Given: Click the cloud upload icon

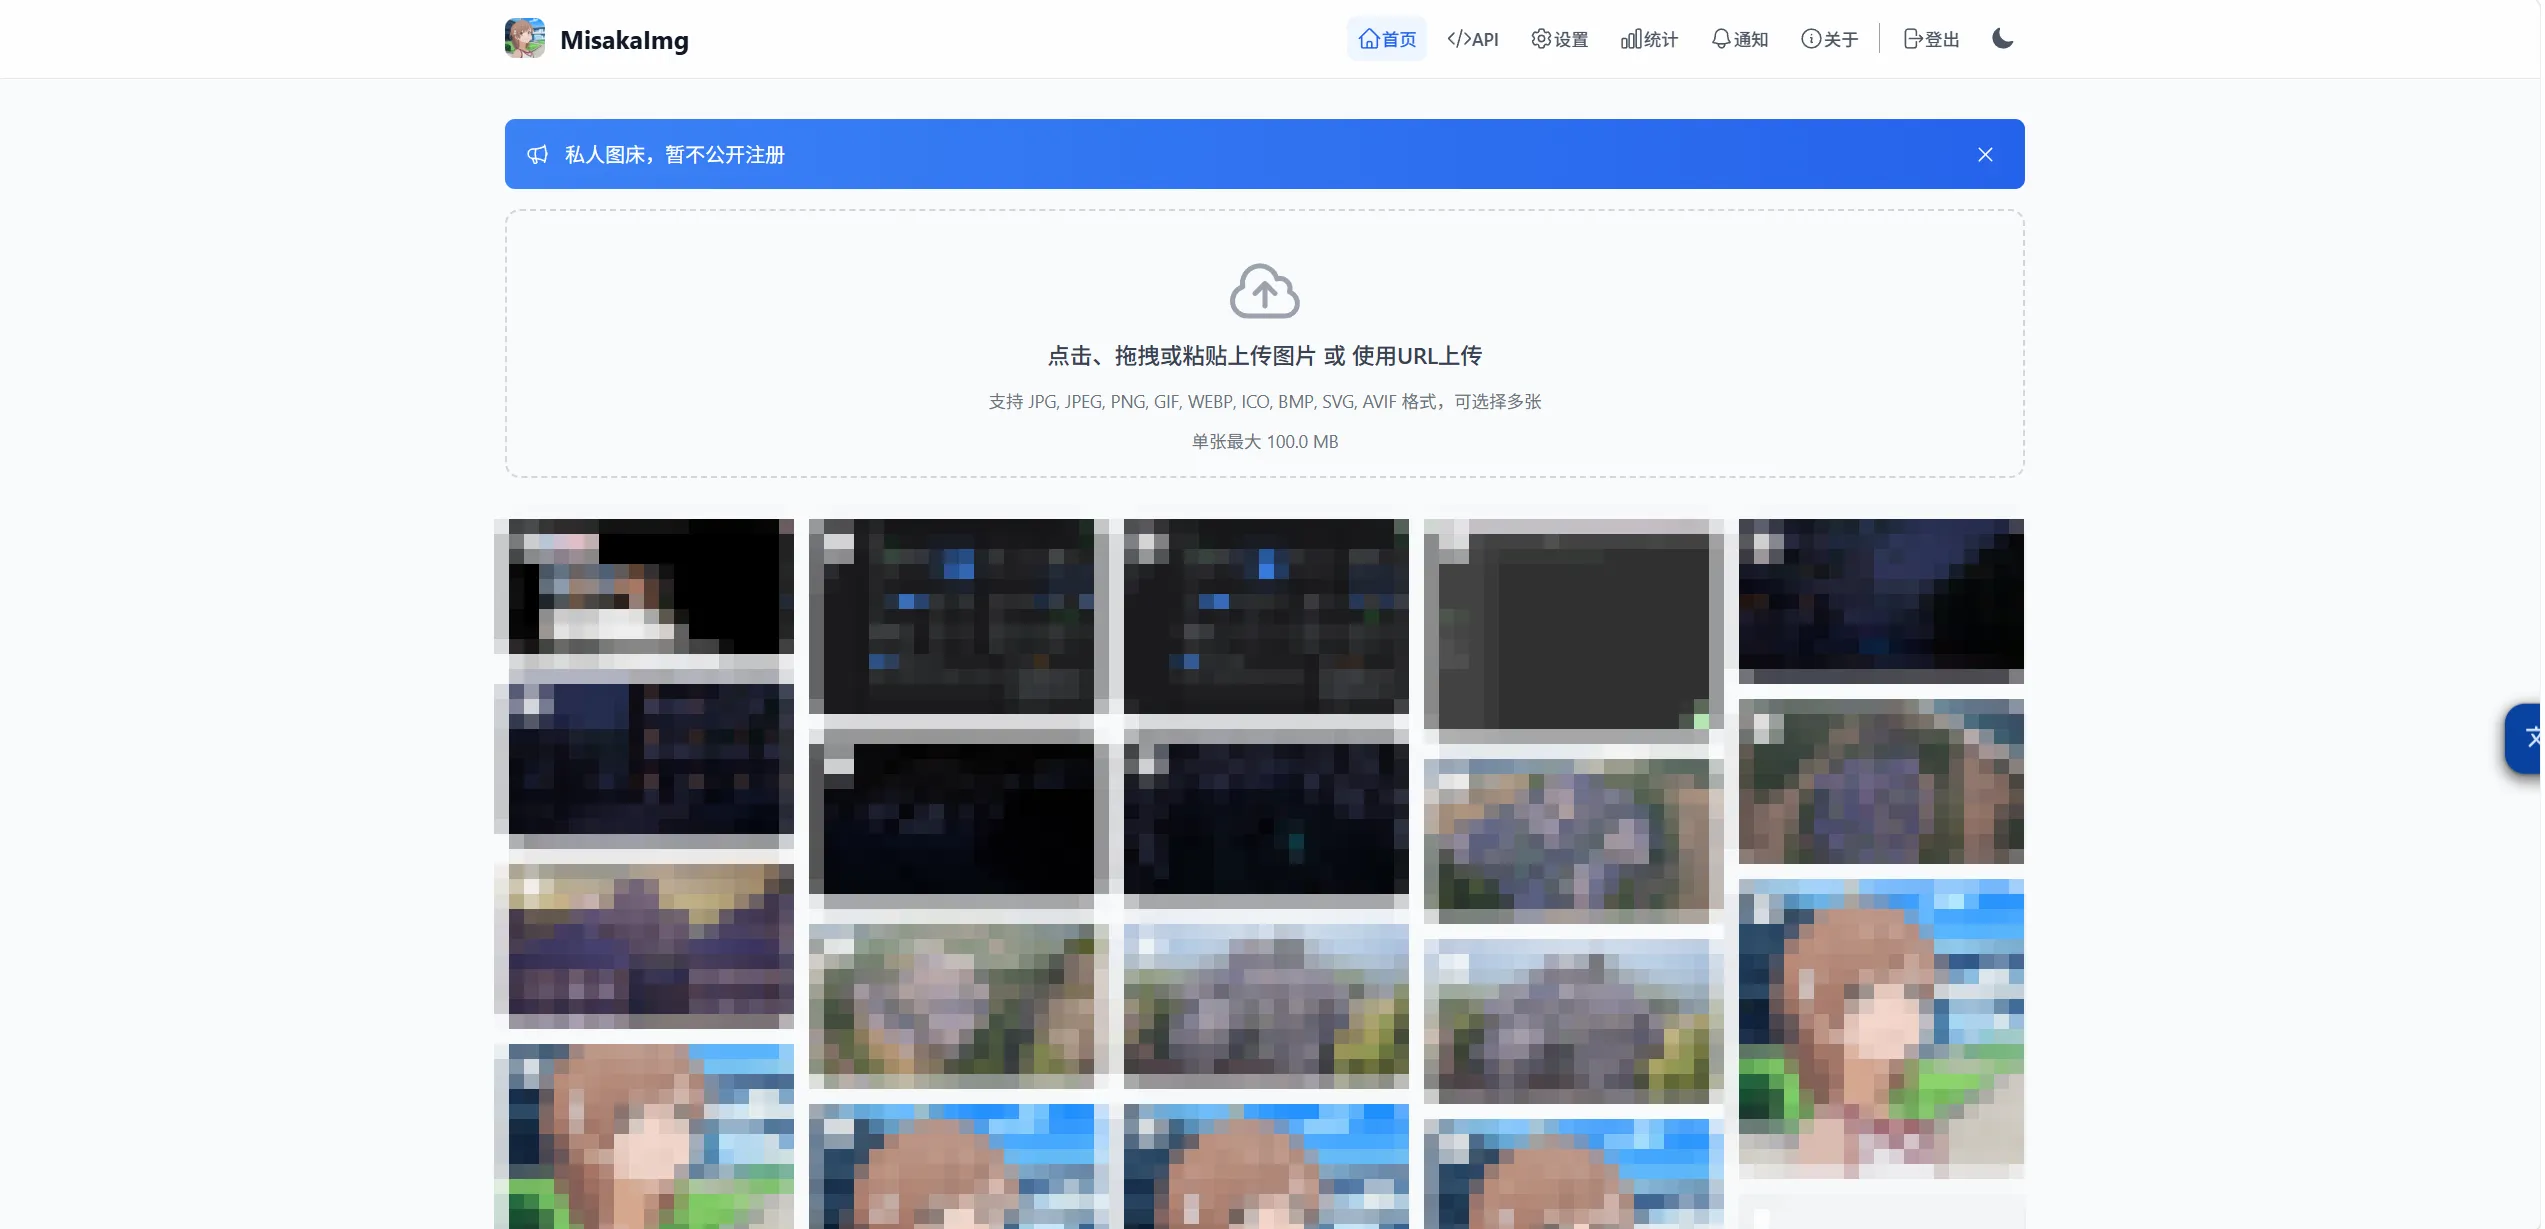Looking at the screenshot, I should pyautogui.click(x=1264, y=291).
